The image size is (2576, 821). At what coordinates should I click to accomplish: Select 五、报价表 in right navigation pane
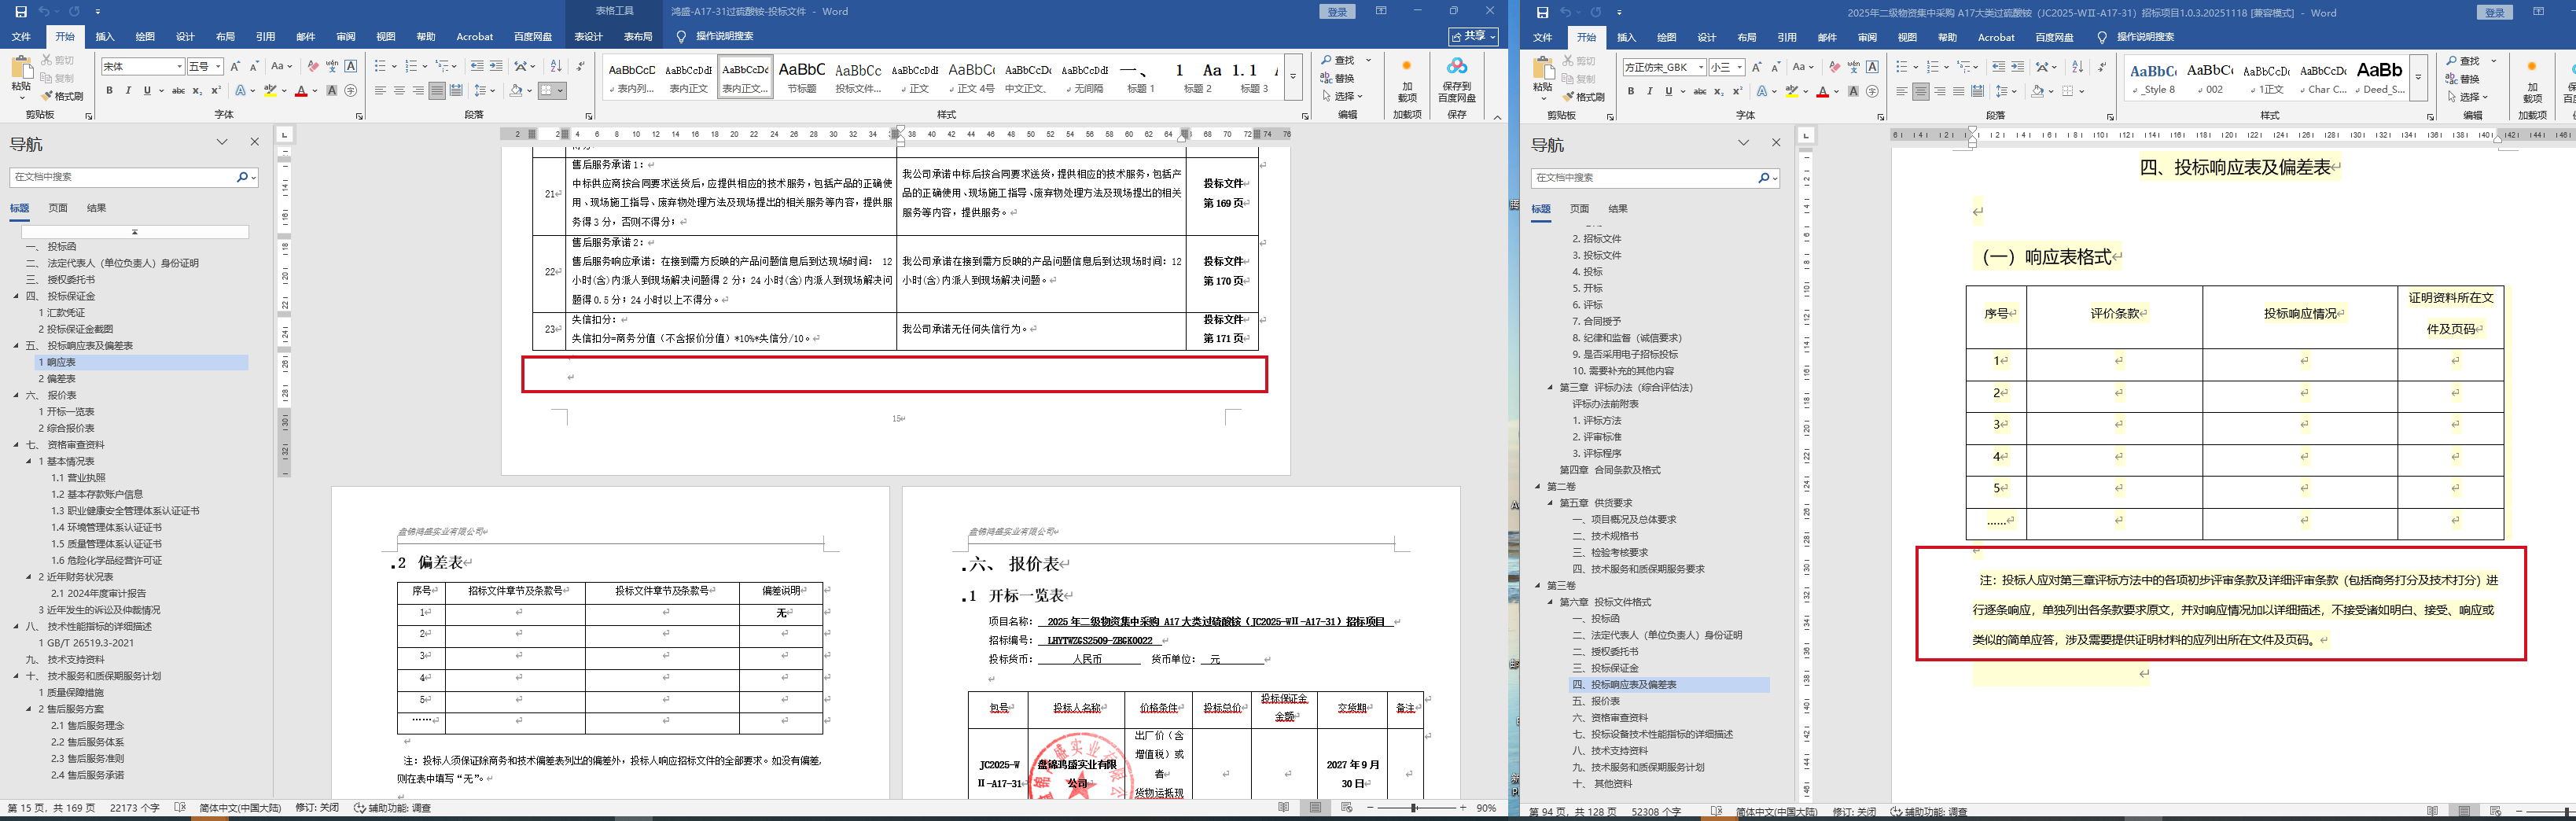[1596, 701]
